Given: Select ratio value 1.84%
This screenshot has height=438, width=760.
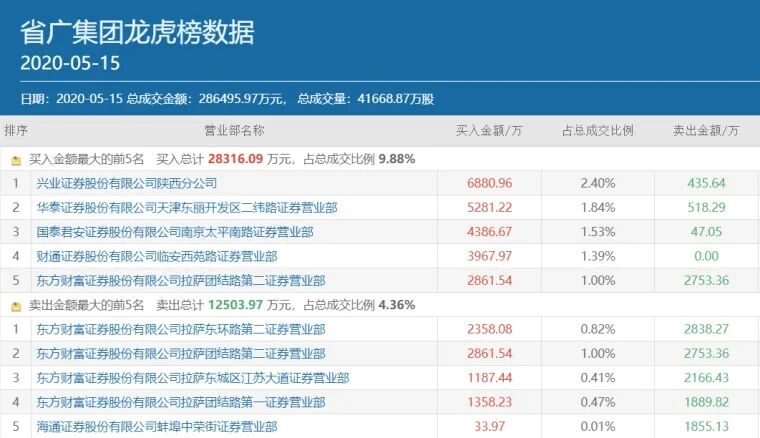Looking at the screenshot, I should (x=598, y=207).
